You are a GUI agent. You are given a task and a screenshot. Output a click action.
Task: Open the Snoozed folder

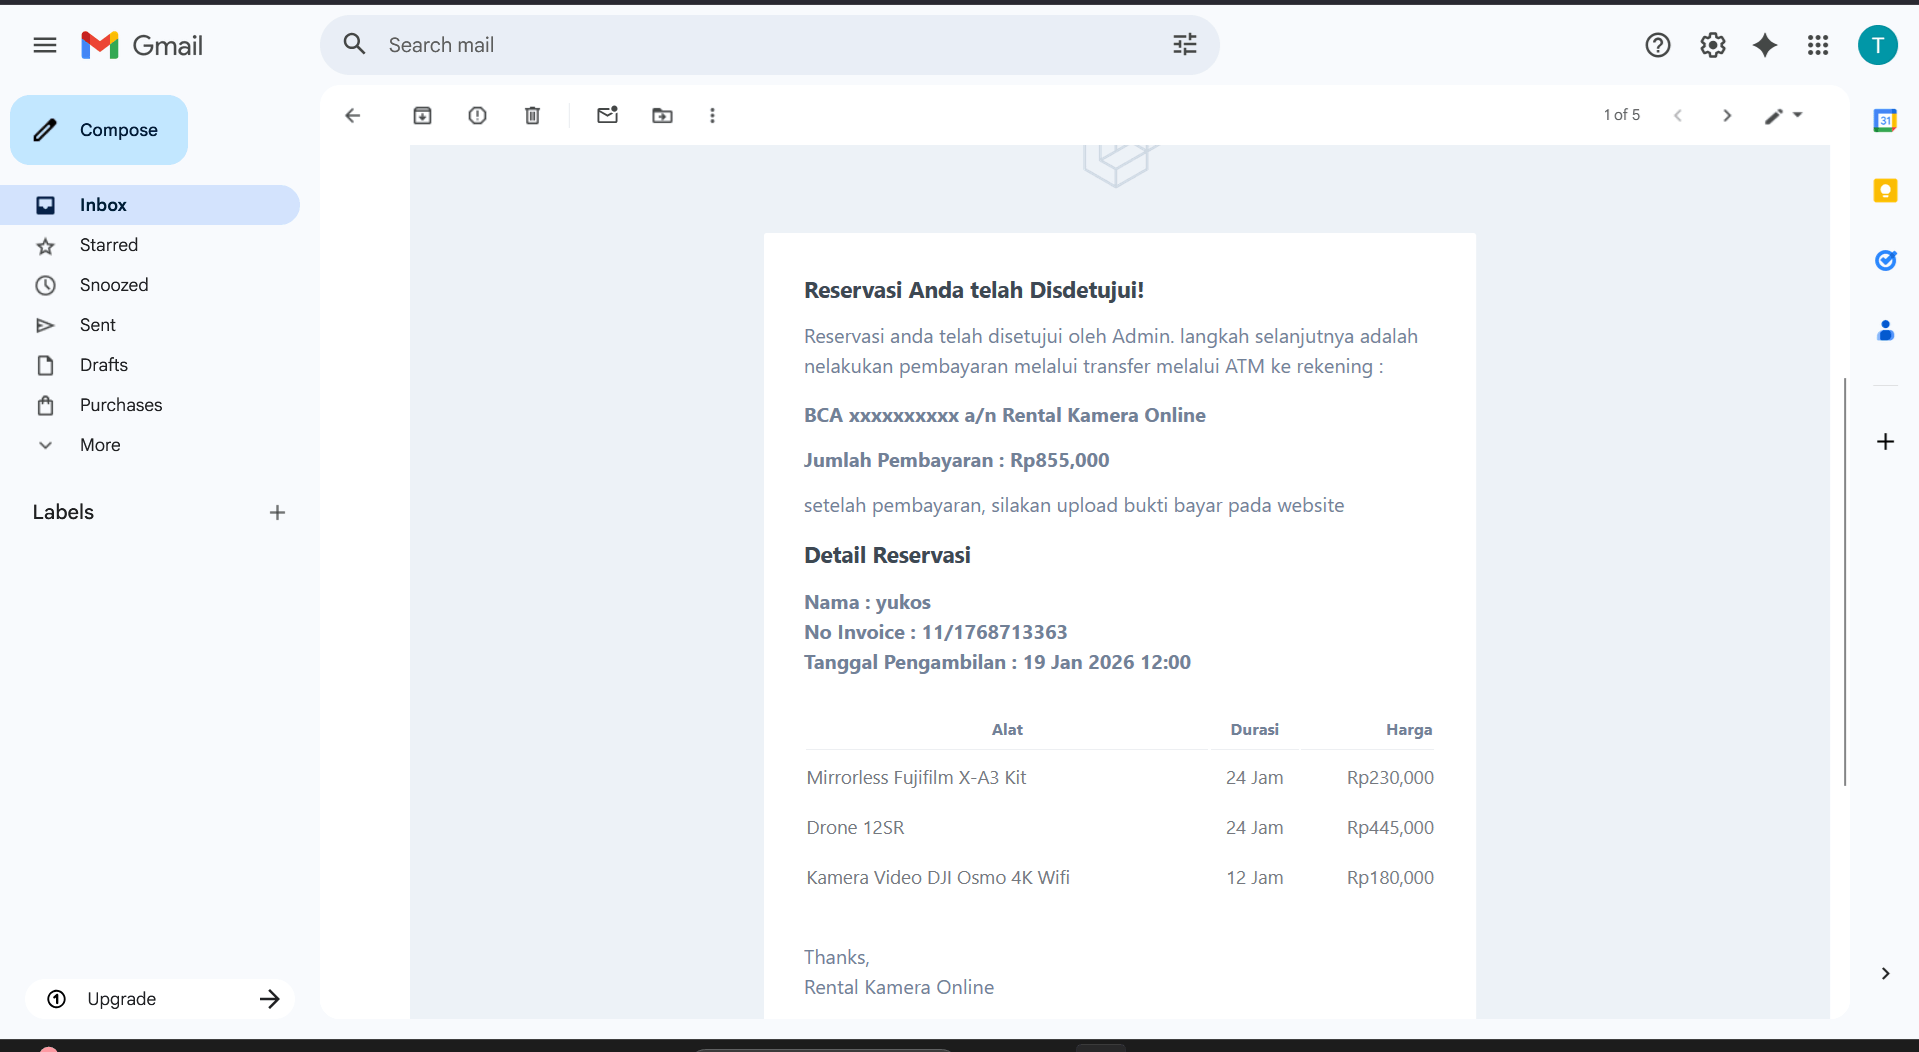tap(150, 285)
